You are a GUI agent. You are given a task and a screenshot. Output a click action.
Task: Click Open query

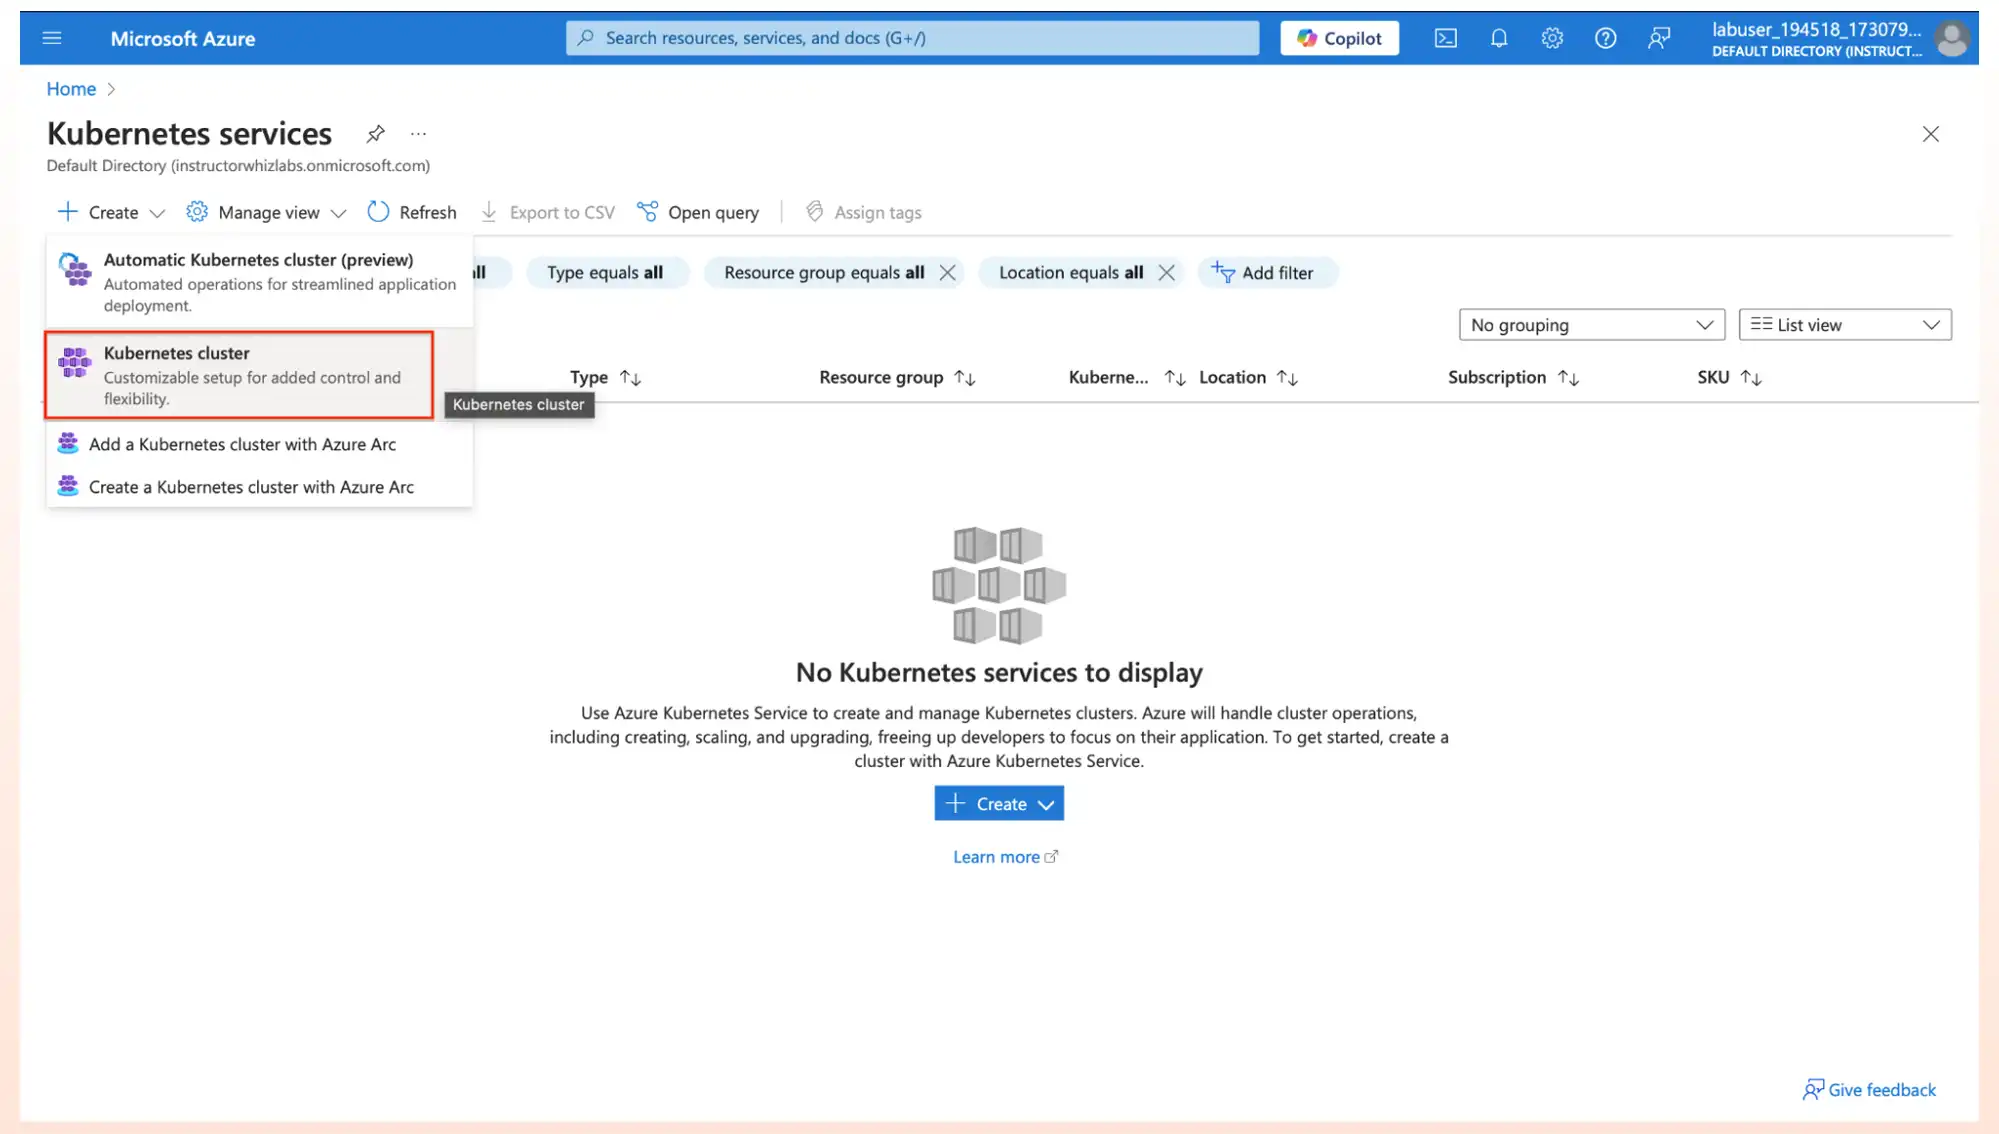(x=698, y=212)
